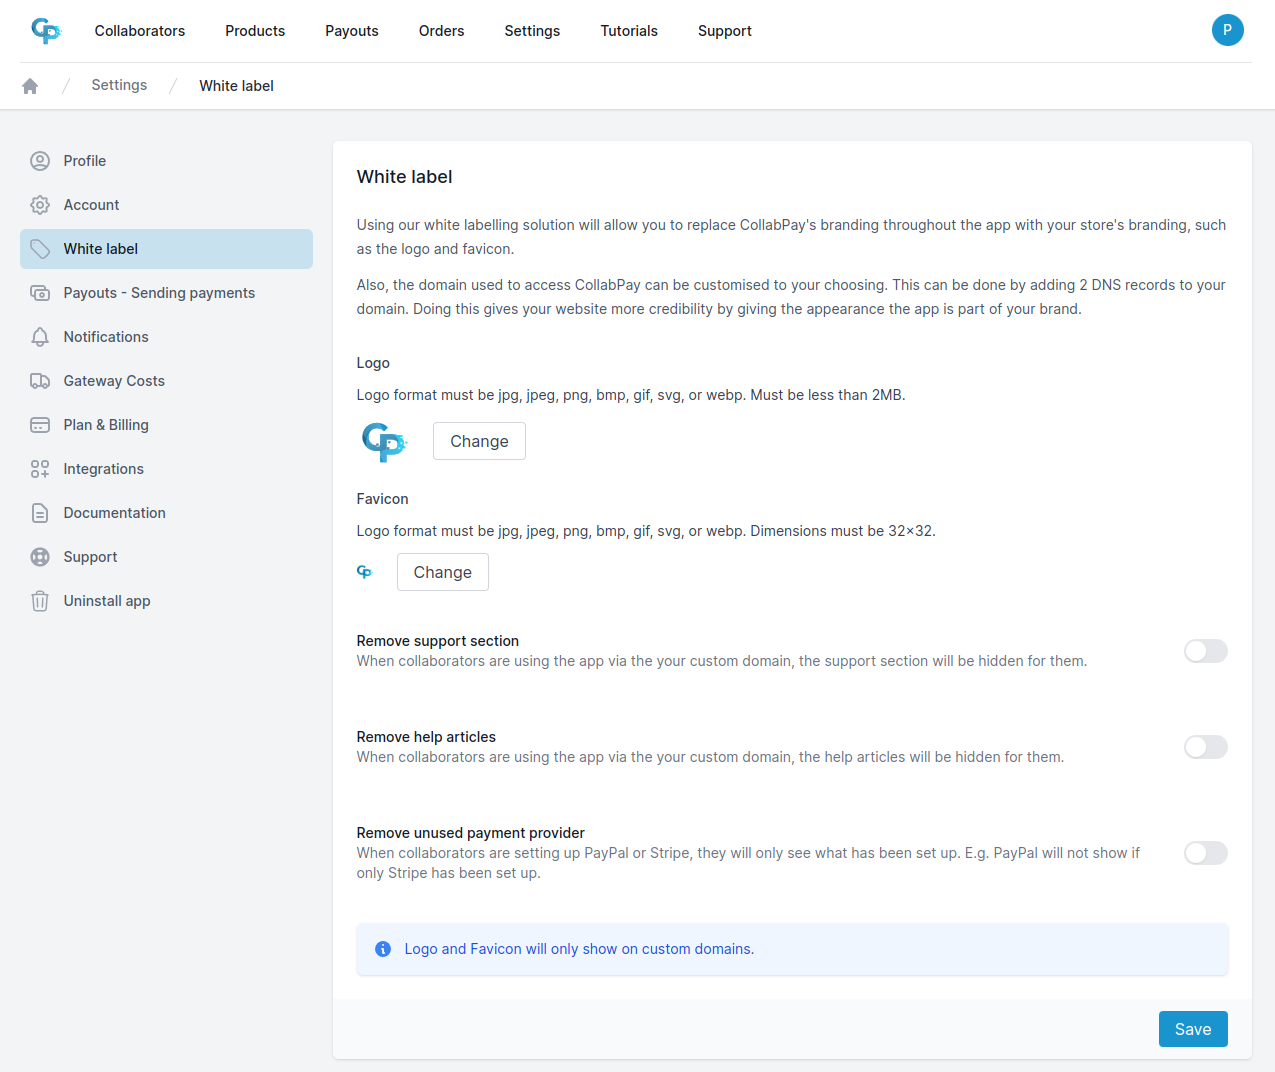Open the user avatar P menu

point(1227,30)
